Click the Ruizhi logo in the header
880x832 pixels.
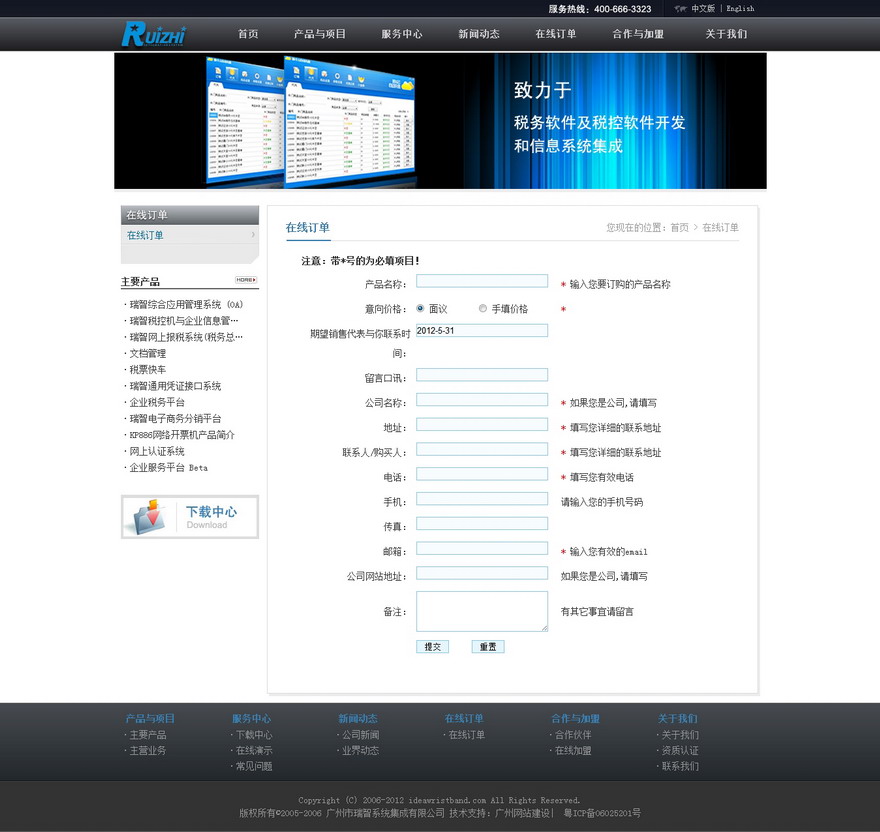click(x=153, y=34)
